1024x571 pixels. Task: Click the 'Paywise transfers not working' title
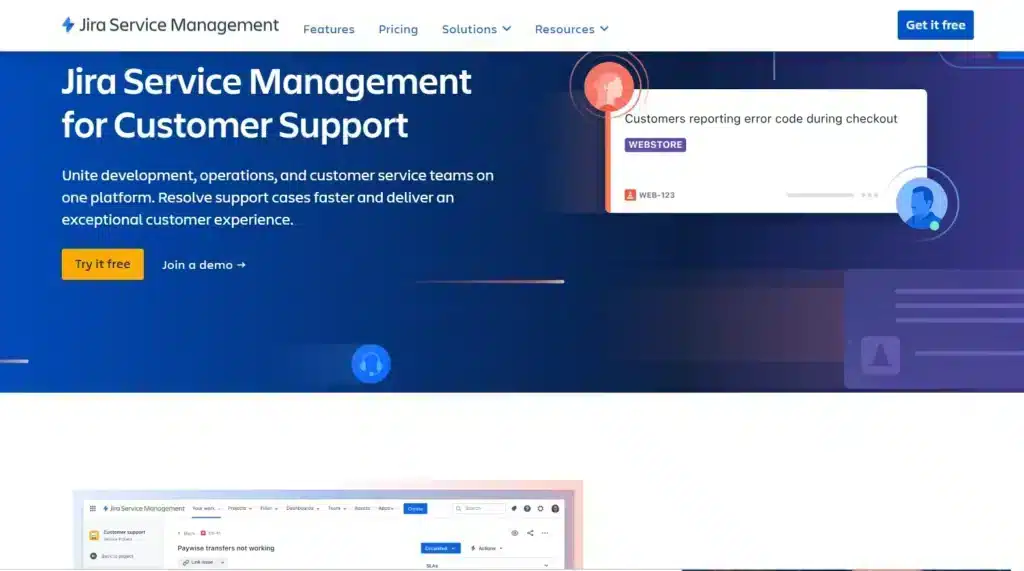point(226,548)
